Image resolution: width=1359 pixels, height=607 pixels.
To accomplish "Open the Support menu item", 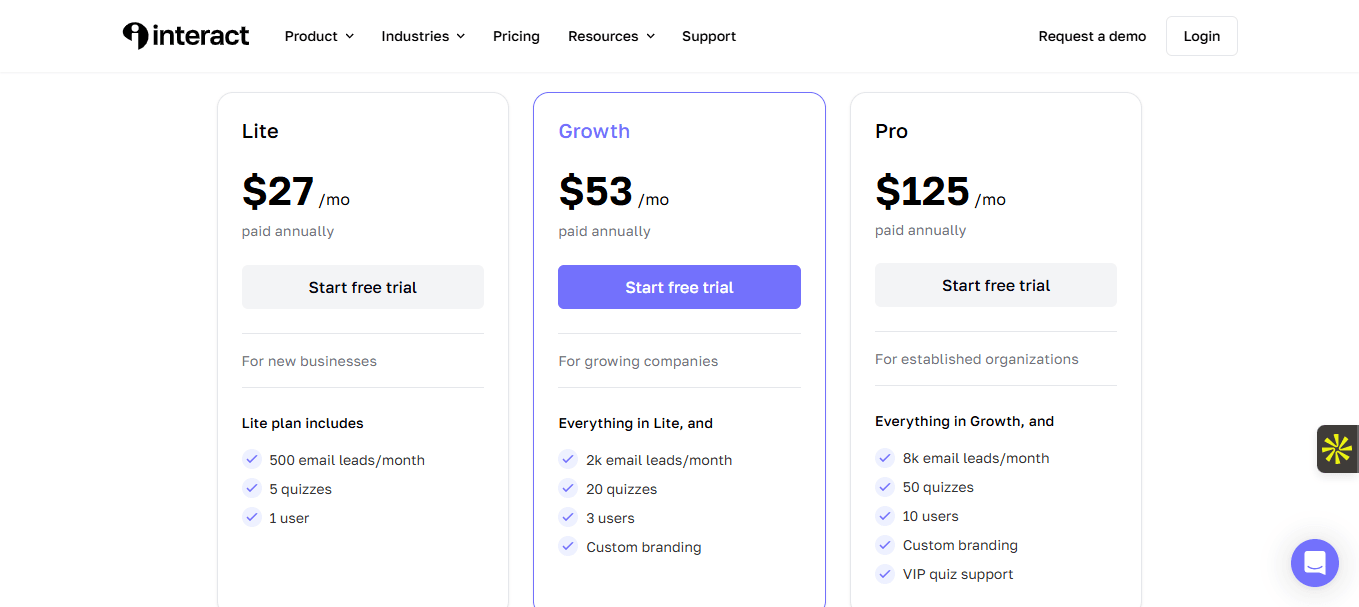I will click(x=709, y=36).
